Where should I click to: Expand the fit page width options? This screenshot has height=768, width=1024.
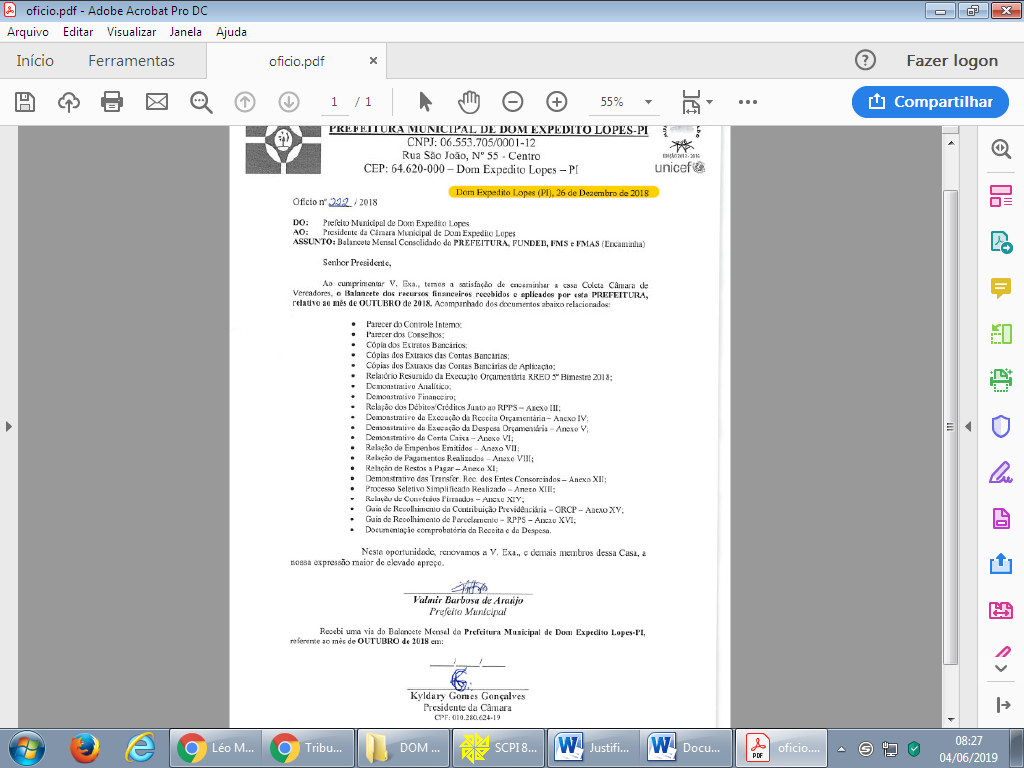pos(697,102)
